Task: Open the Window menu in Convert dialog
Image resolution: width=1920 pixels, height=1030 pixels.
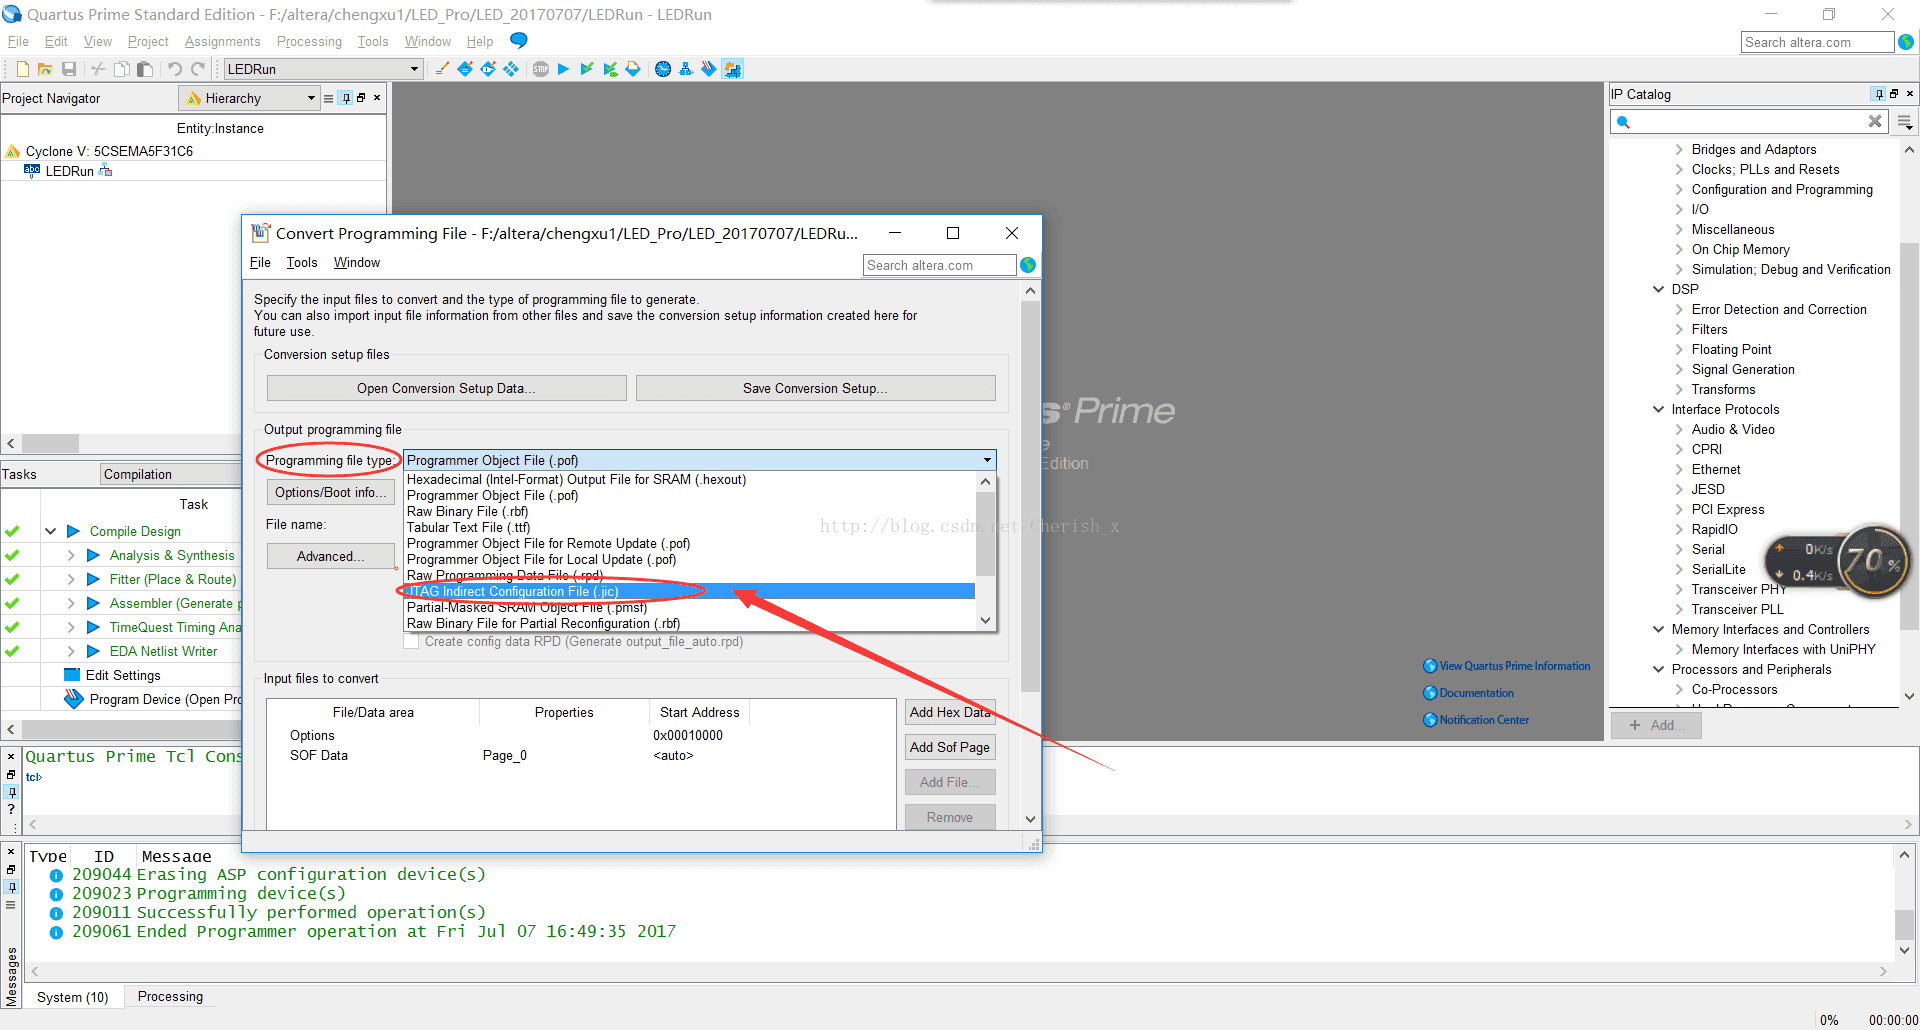Action: (357, 262)
